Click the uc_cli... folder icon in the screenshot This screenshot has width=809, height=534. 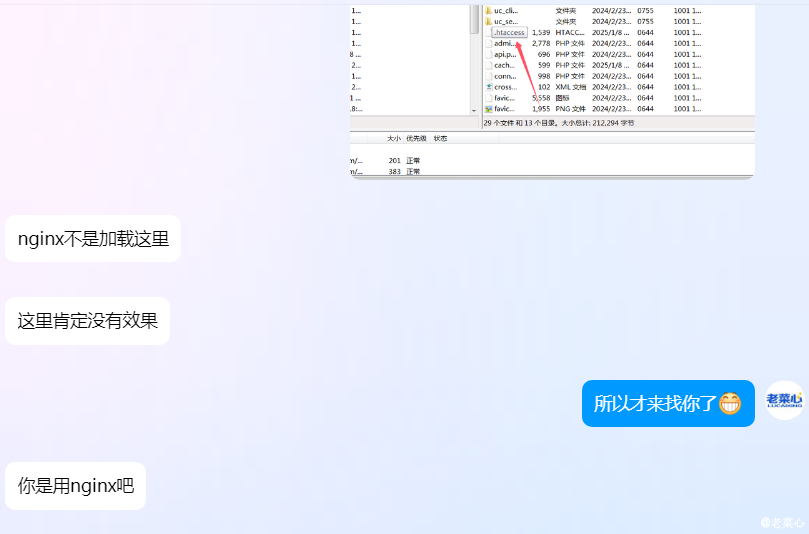(488, 10)
